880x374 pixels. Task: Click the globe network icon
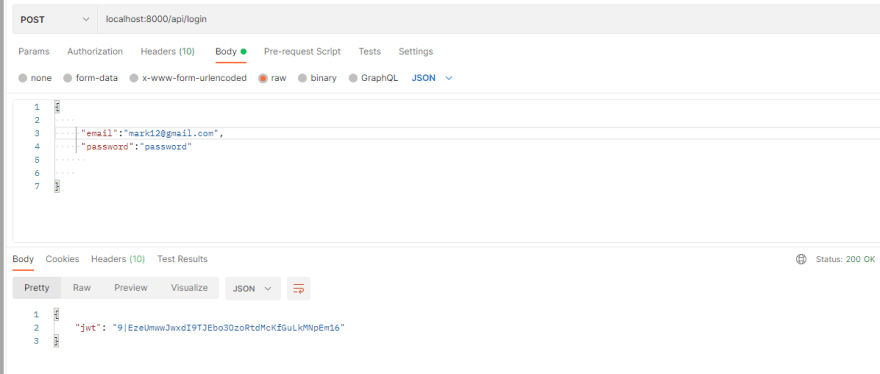(x=801, y=259)
